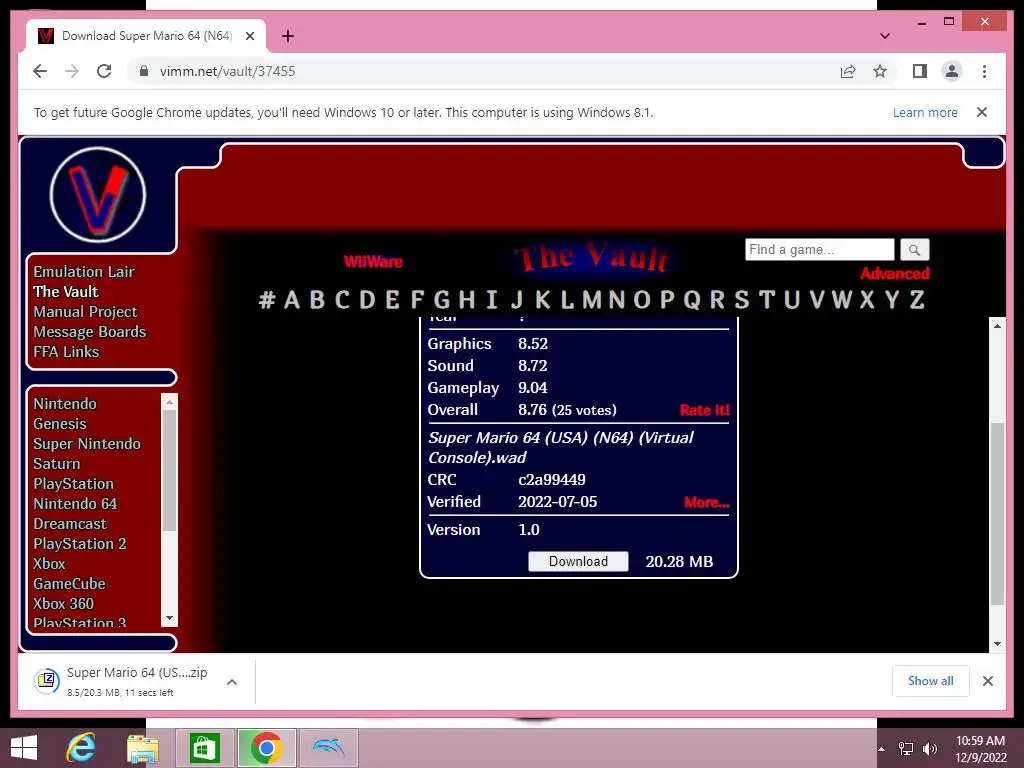Open the Chrome three-dot menu

pos(984,71)
